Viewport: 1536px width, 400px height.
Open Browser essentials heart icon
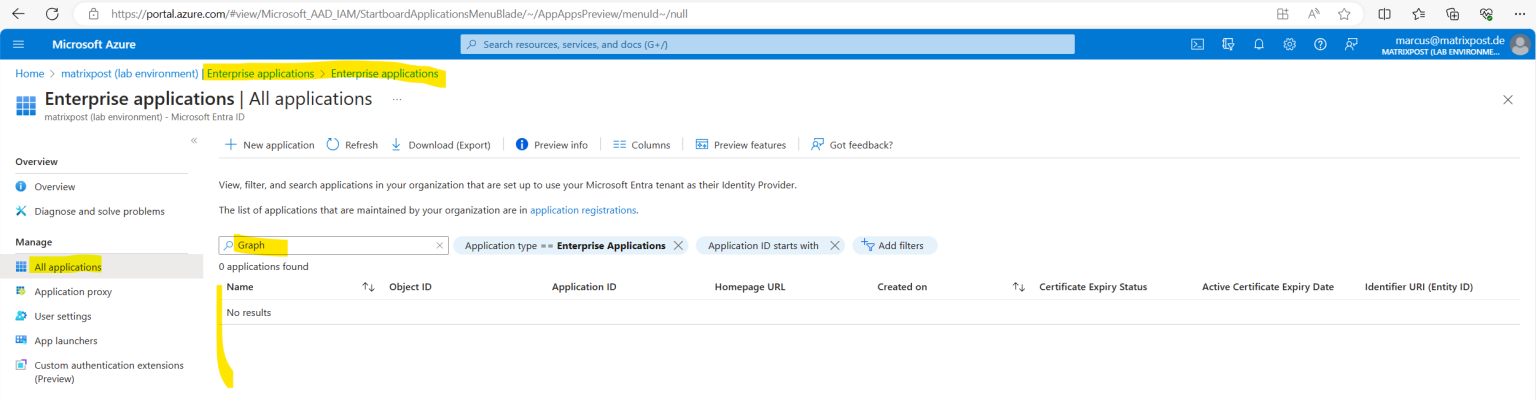[x=1487, y=14]
